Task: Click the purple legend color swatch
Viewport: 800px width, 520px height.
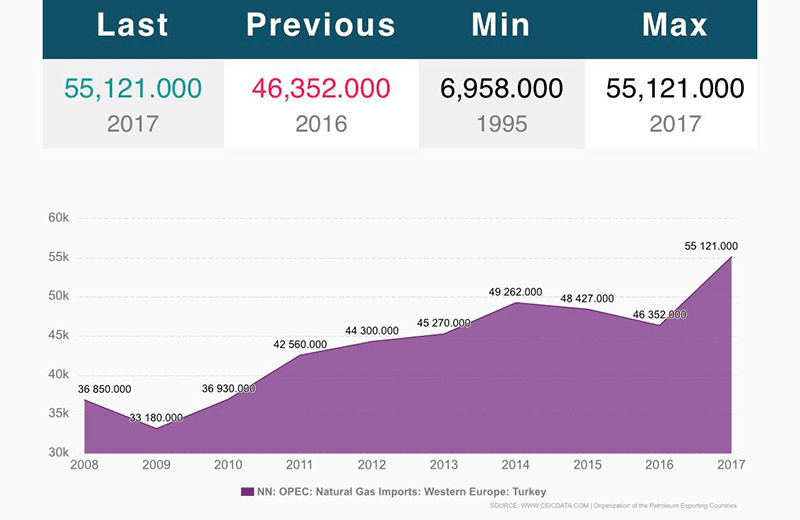Action: [x=247, y=491]
